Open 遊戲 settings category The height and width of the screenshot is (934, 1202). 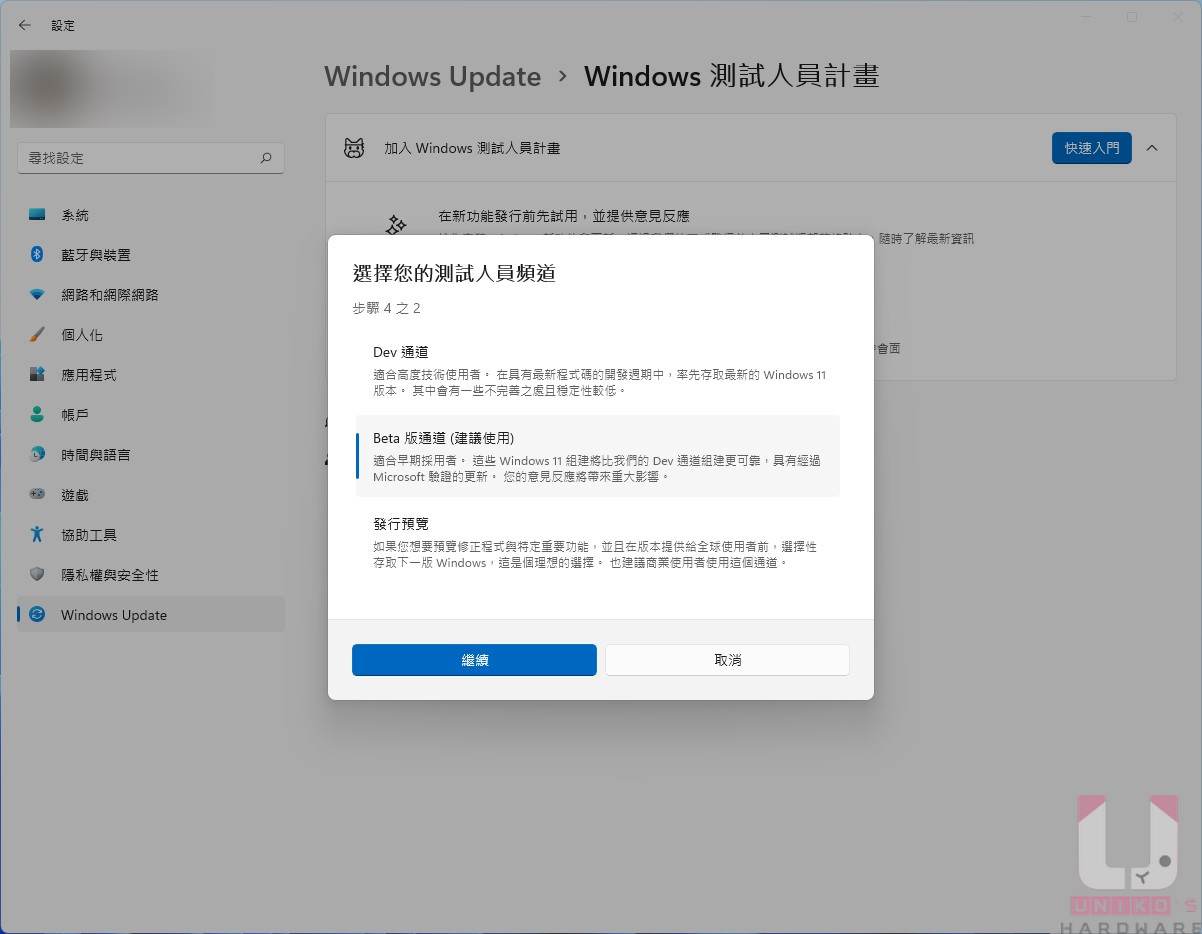151,495
